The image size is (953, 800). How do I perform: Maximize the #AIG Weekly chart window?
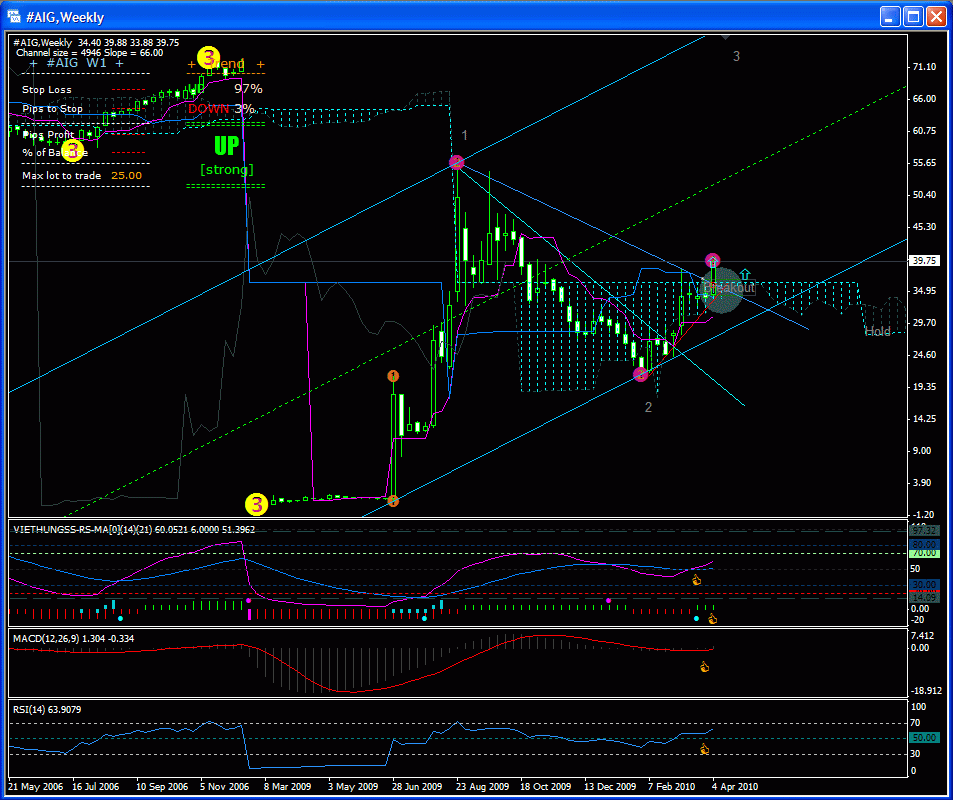[912, 17]
